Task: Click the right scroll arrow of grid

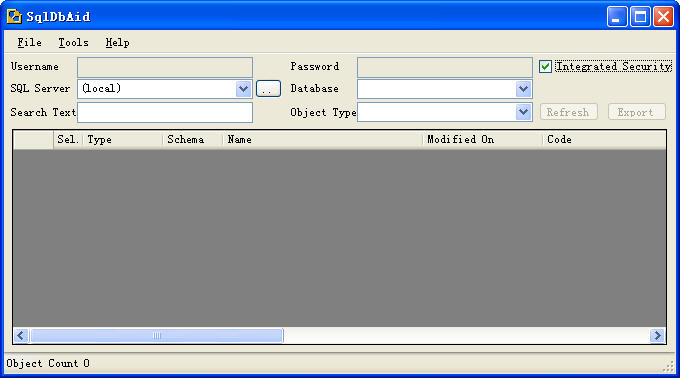Action: (657, 336)
